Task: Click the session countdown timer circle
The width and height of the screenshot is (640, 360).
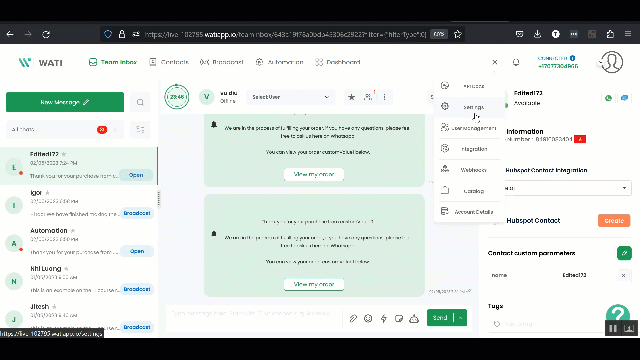Action: click(x=177, y=97)
